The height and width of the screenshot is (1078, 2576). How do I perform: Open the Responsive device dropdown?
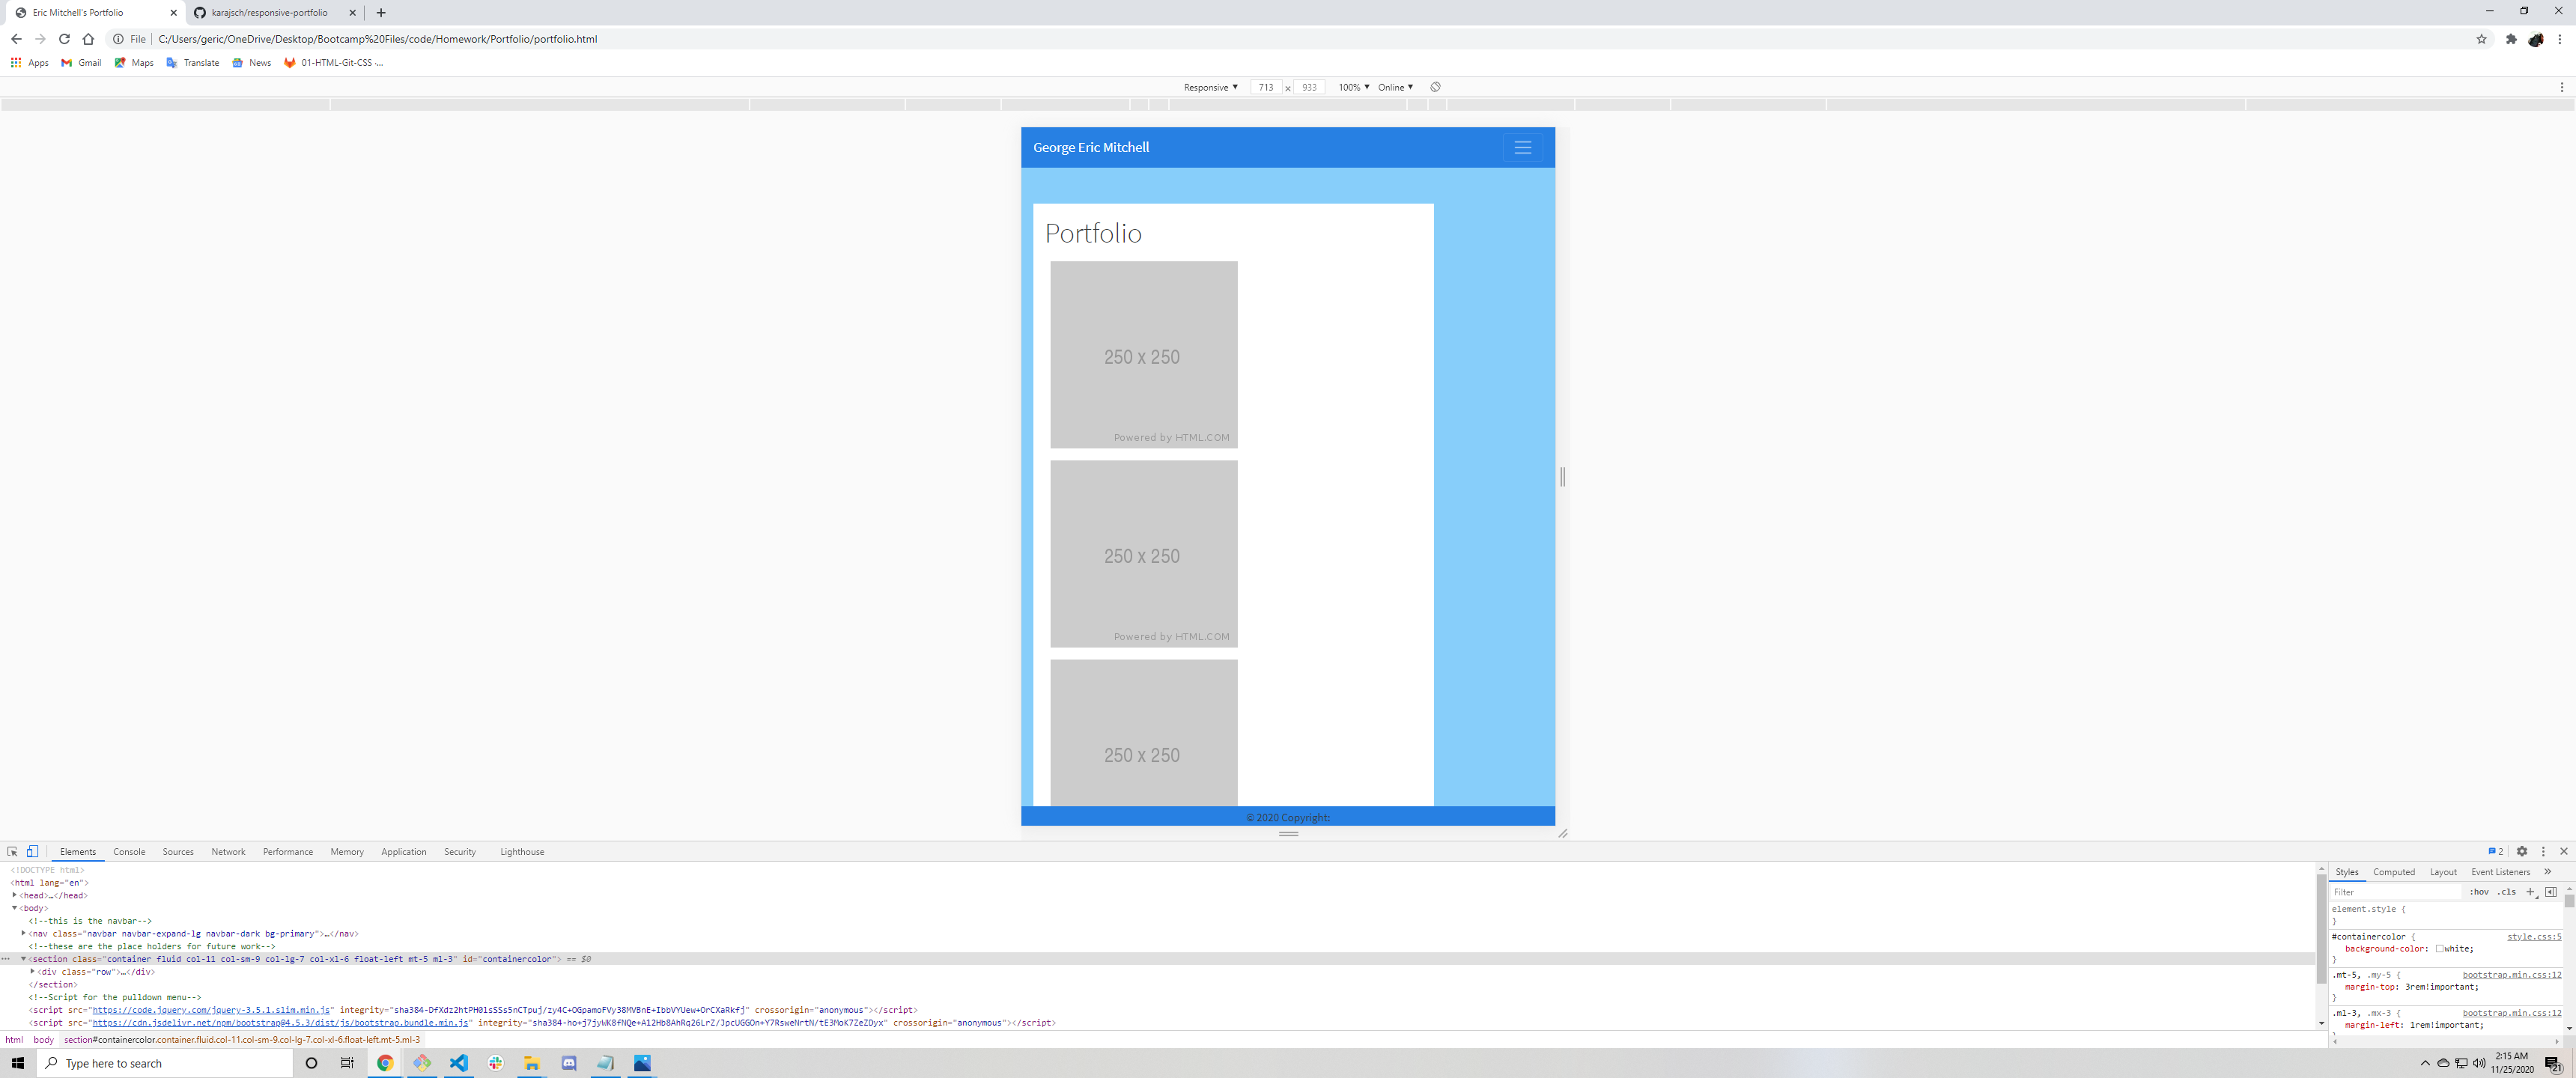tap(1210, 87)
